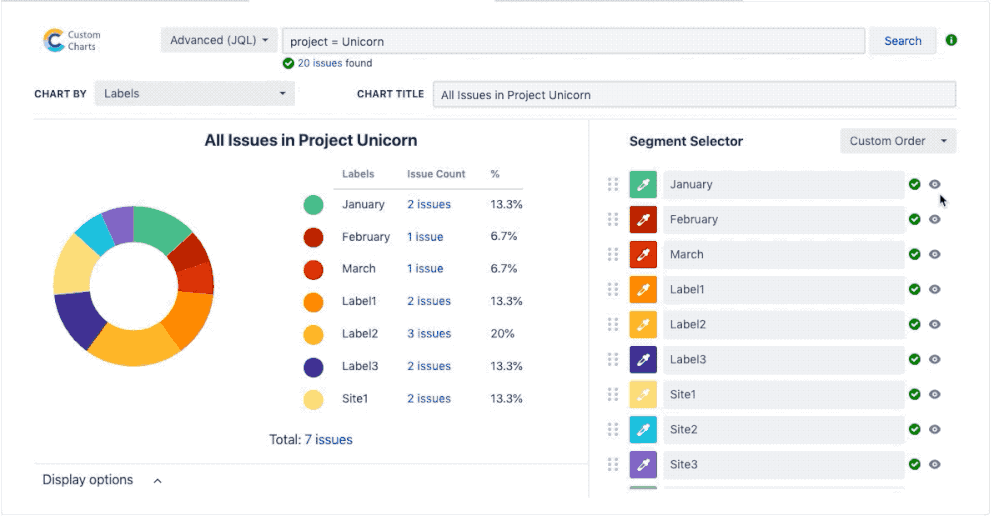Open the 3 issues link for Label2

pos(429,334)
